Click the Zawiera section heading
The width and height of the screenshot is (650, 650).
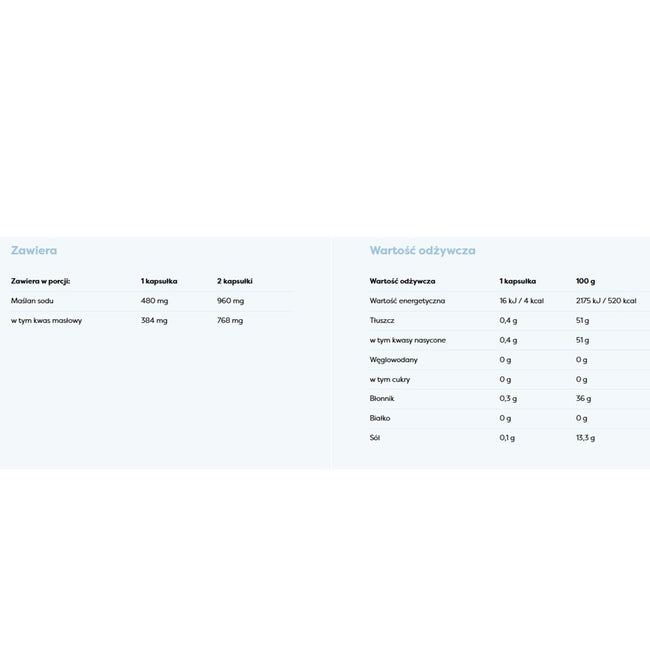tap(34, 250)
